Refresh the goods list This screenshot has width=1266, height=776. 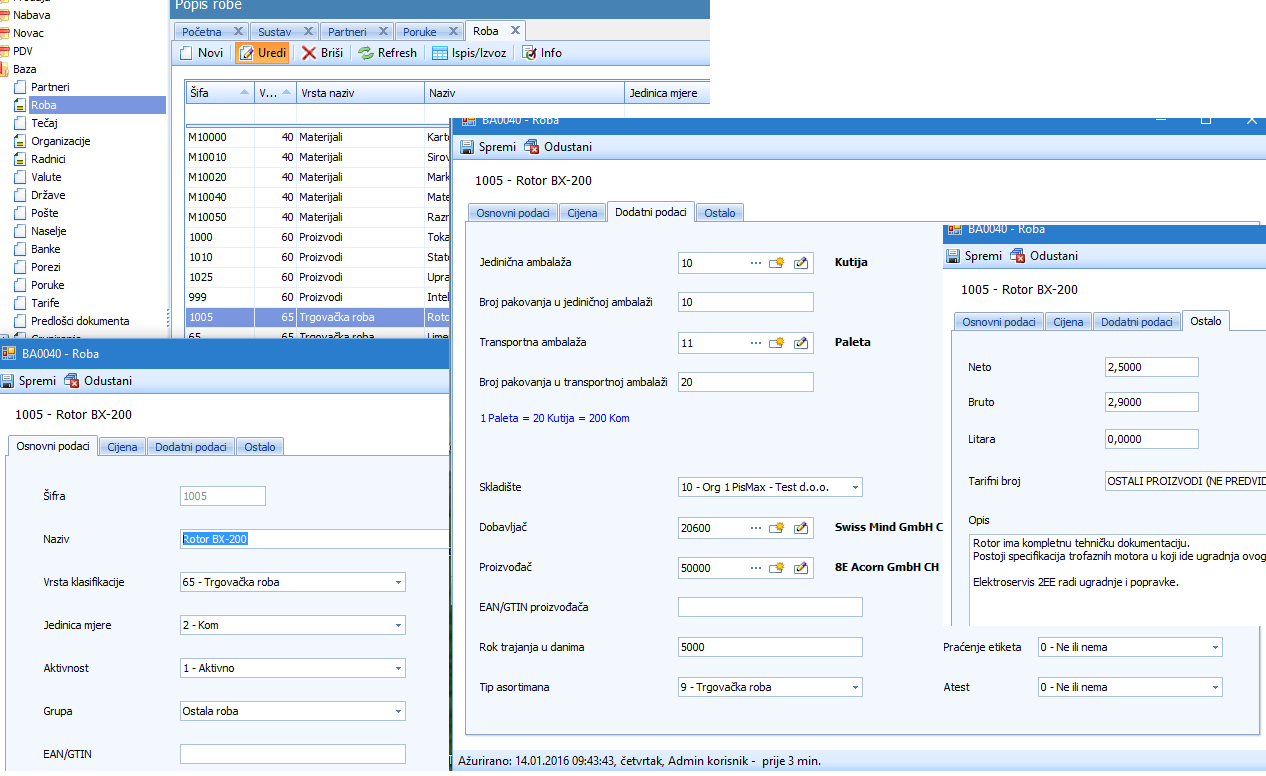pos(387,53)
